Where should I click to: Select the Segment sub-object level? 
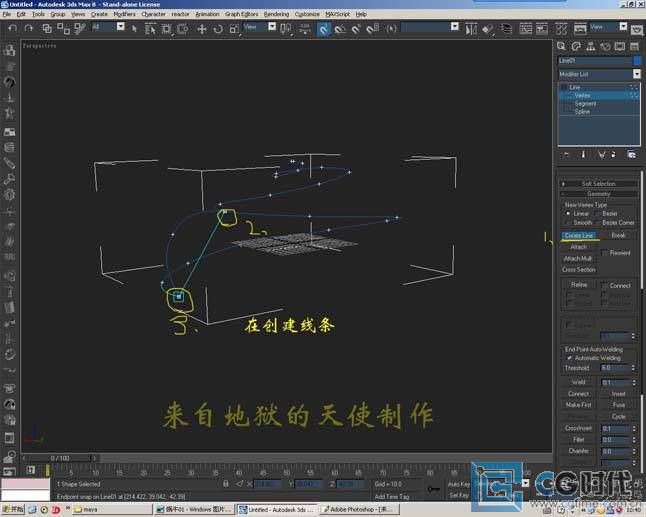[585, 103]
